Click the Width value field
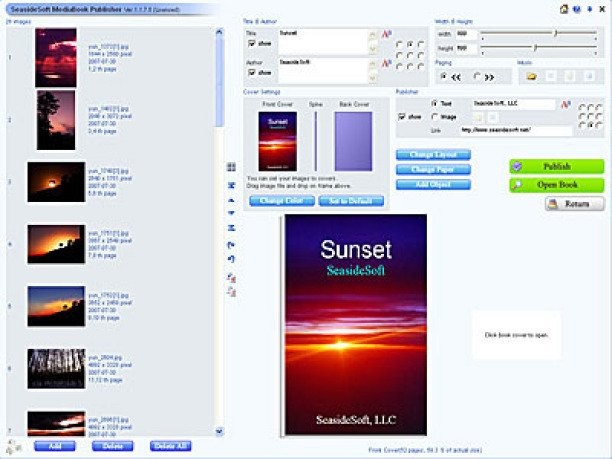This screenshot has width=612, height=459. point(467,34)
